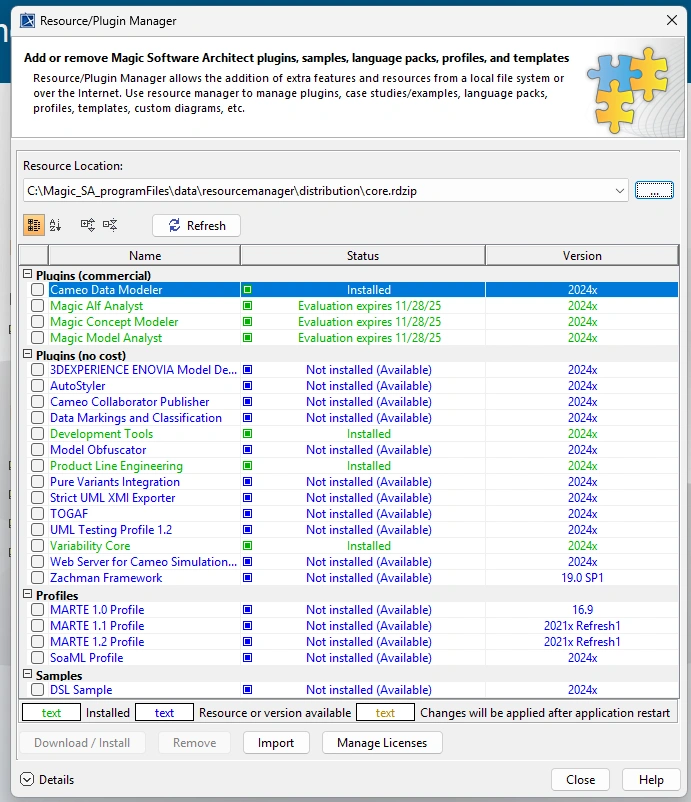691x802 pixels.
Task: Collapse the Samples group
Action: tap(28, 674)
